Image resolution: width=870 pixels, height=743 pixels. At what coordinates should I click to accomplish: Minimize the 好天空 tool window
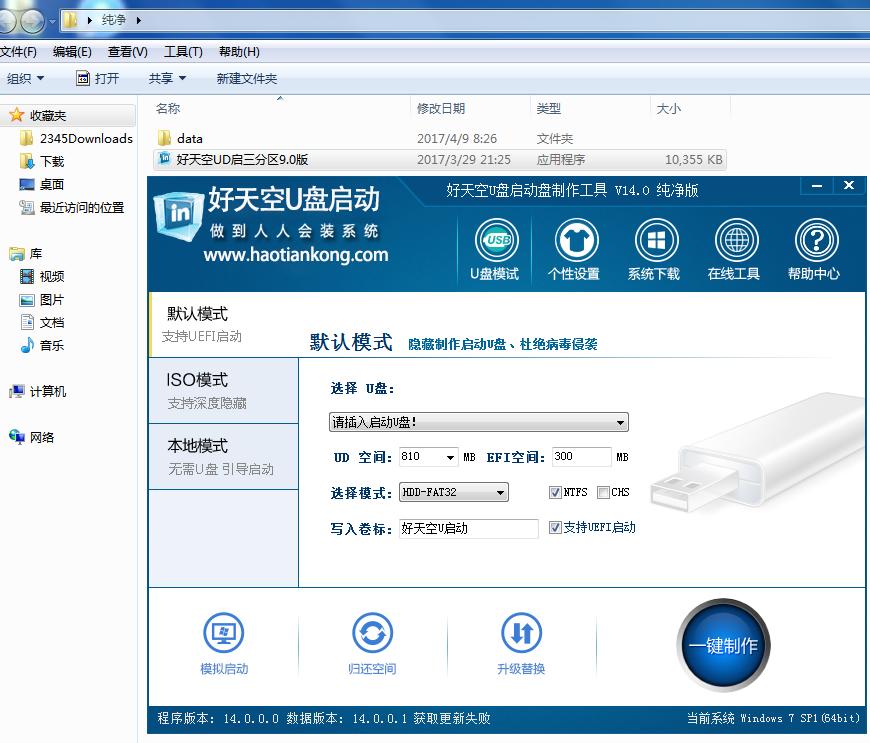pyautogui.click(x=817, y=186)
